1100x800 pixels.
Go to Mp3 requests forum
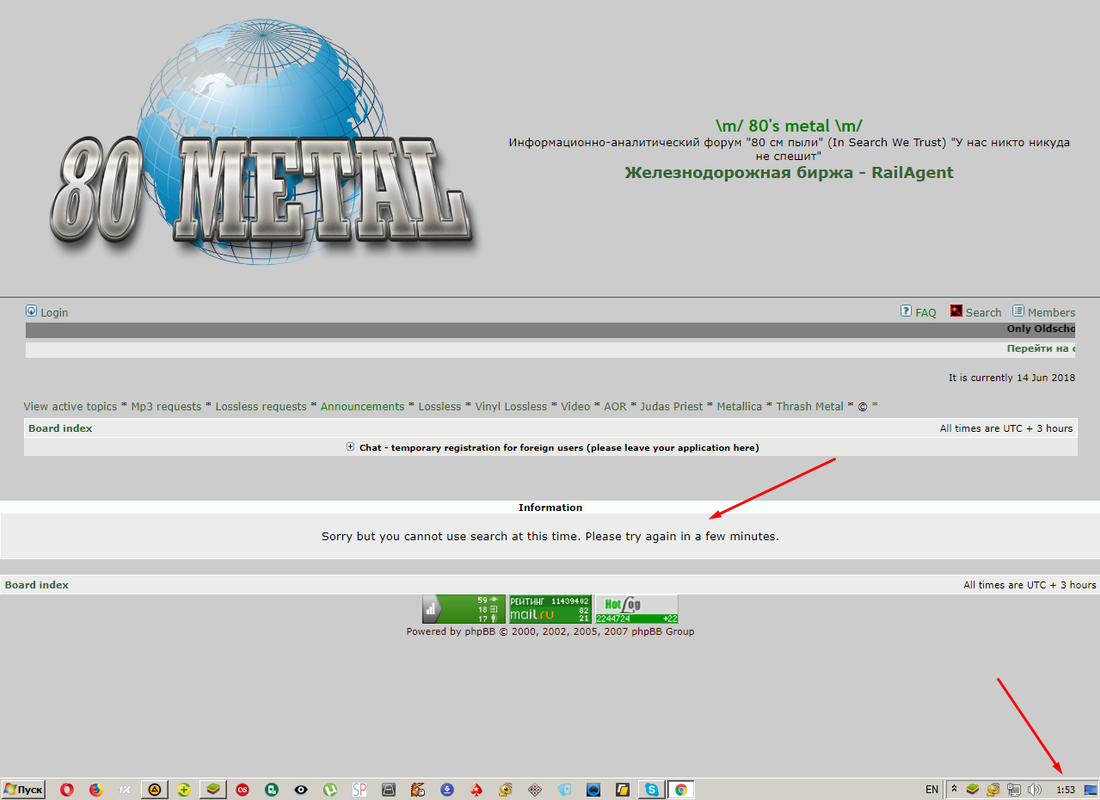tap(166, 406)
